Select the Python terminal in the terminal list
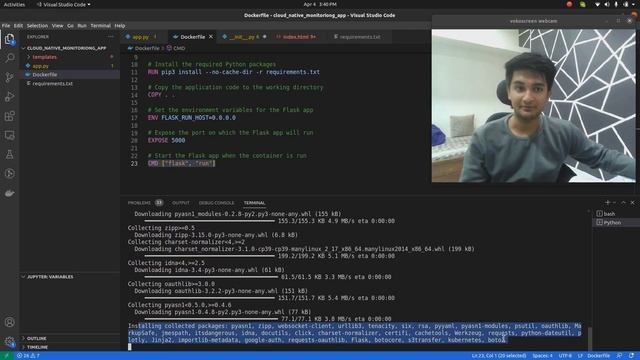 [x=612, y=223]
